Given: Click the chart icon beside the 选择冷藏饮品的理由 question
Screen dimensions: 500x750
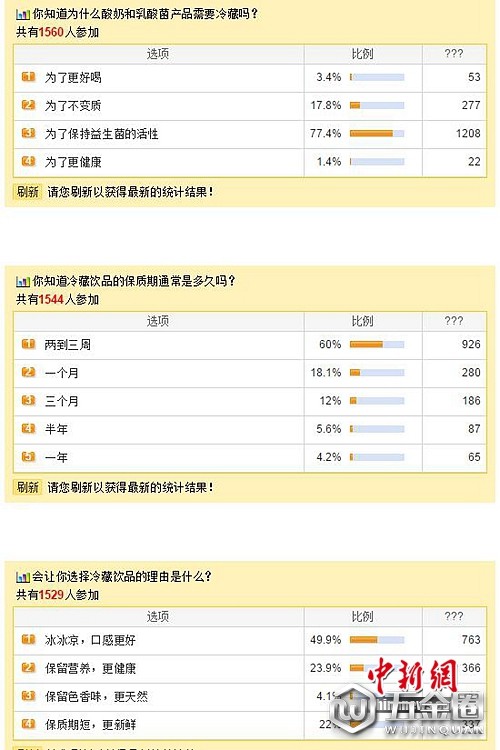Looking at the screenshot, I should tap(23, 577).
